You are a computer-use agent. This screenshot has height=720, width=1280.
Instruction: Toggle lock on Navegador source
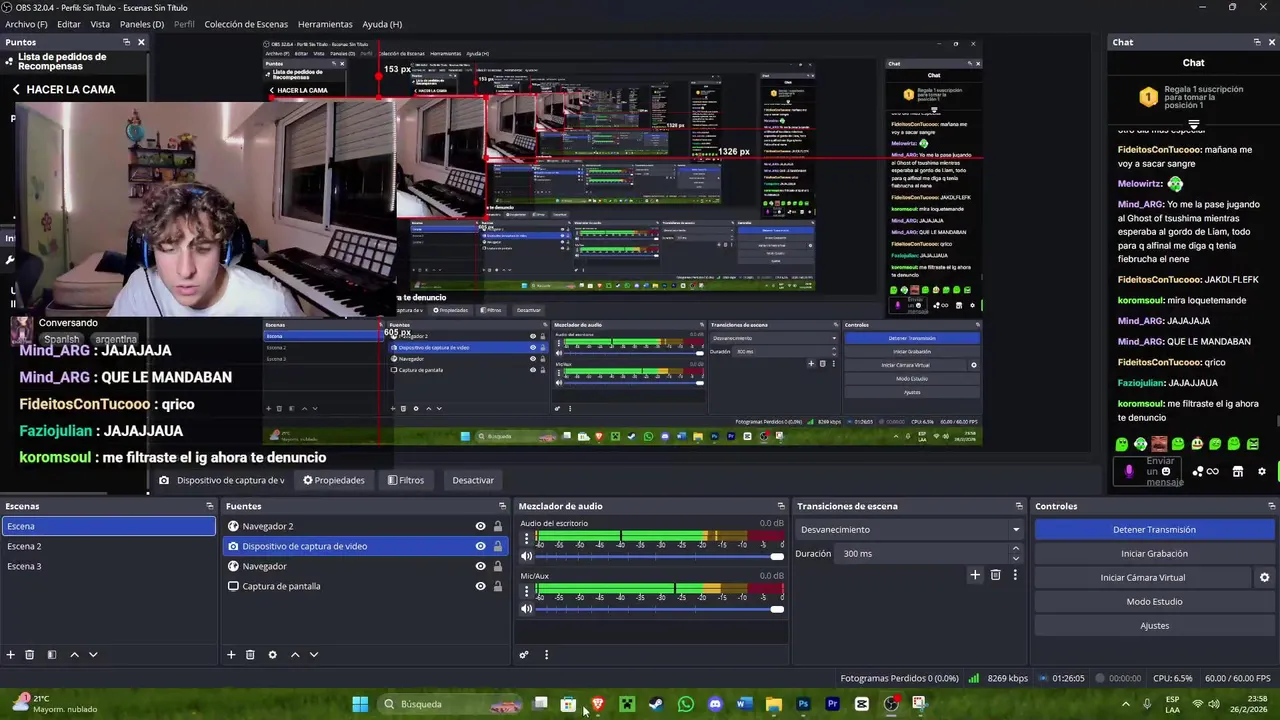click(x=497, y=566)
